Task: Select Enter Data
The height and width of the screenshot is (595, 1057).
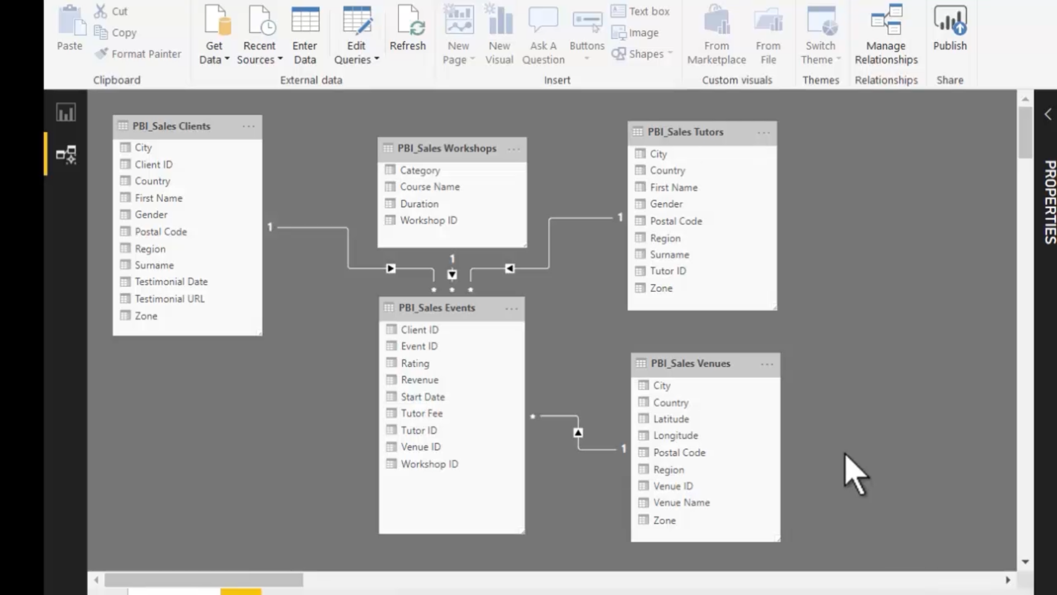Action: [305, 35]
